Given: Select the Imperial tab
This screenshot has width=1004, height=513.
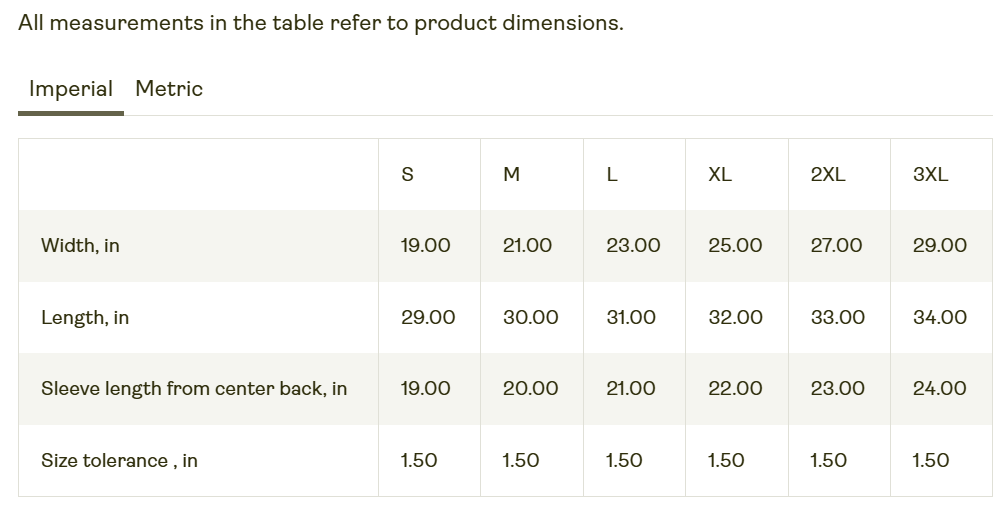Looking at the screenshot, I should click(71, 89).
